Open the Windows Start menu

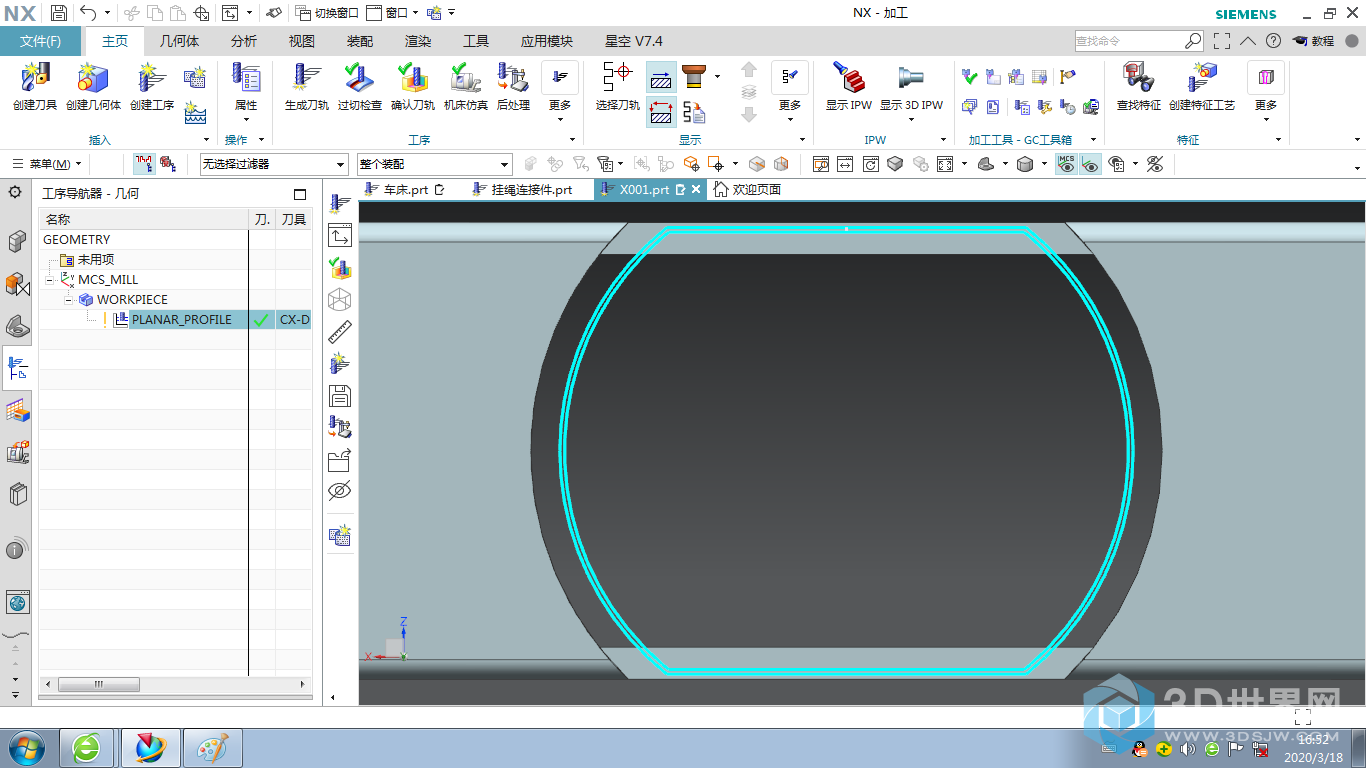coord(26,747)
